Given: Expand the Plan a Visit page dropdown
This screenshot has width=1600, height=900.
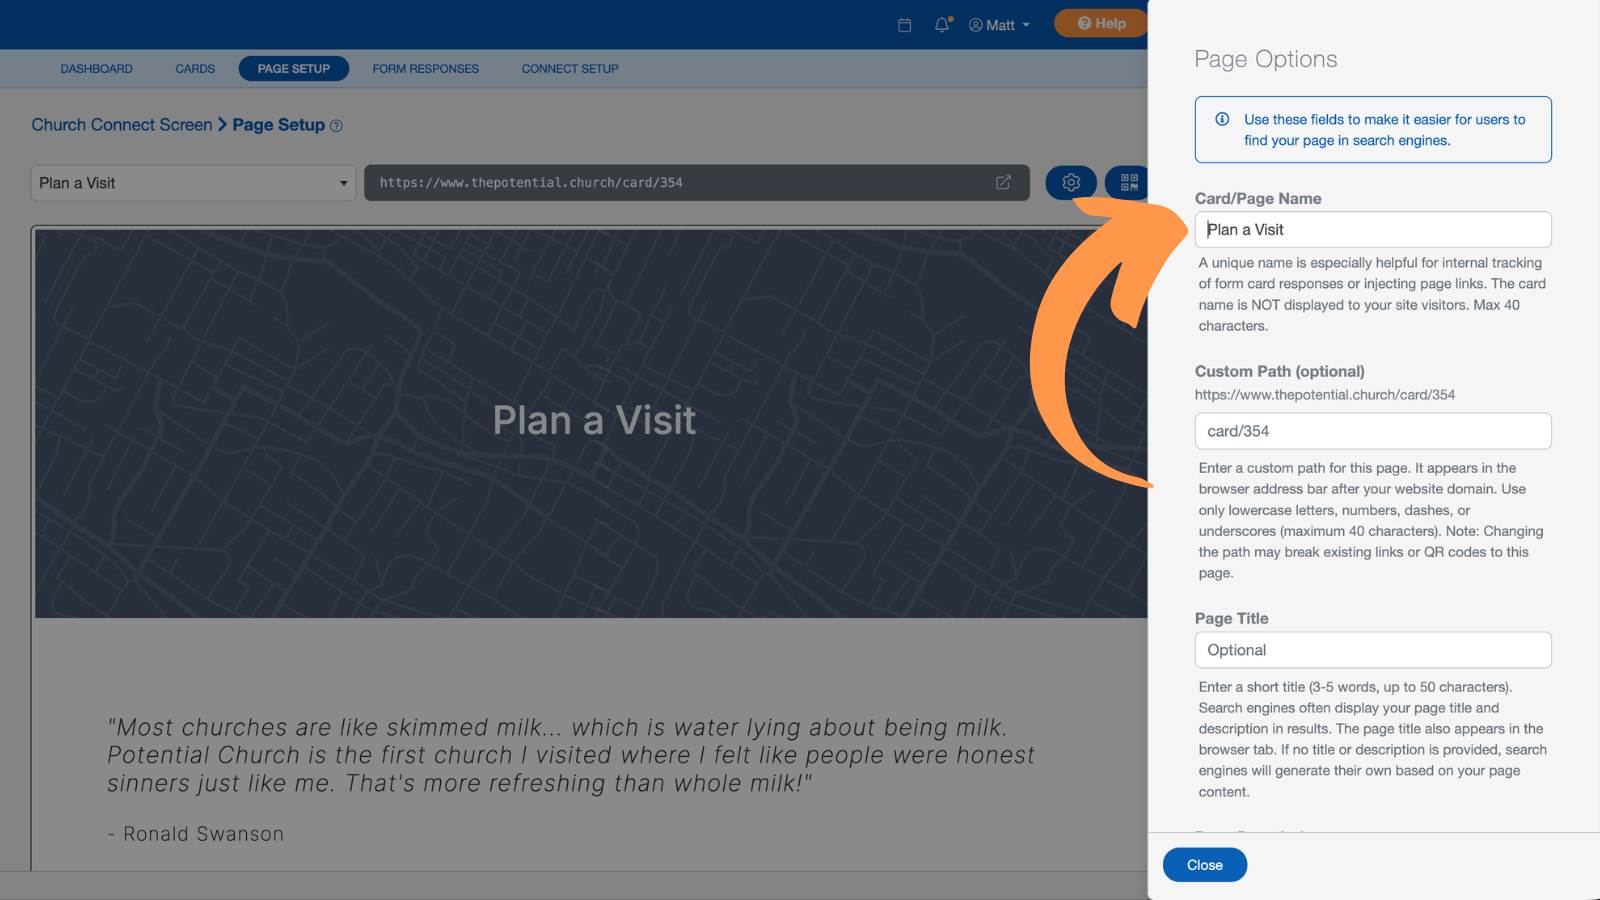Looking at the screenshot, I should tap(193, 183).
